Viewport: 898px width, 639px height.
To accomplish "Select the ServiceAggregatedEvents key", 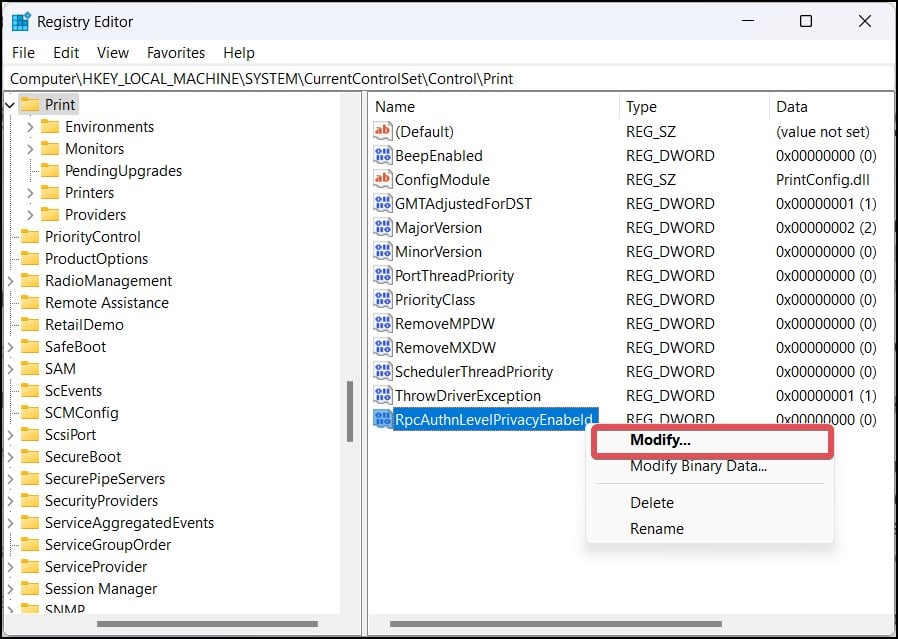I will (129, 523).
